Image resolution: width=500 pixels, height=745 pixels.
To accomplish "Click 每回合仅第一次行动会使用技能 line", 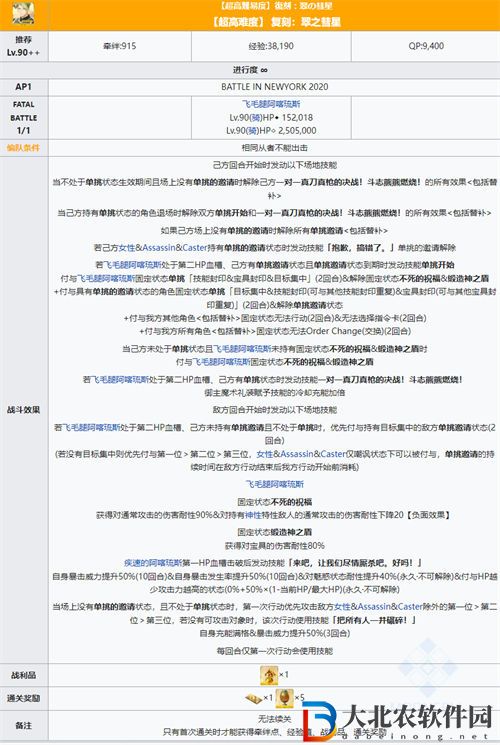I will [x=274, y=651].
